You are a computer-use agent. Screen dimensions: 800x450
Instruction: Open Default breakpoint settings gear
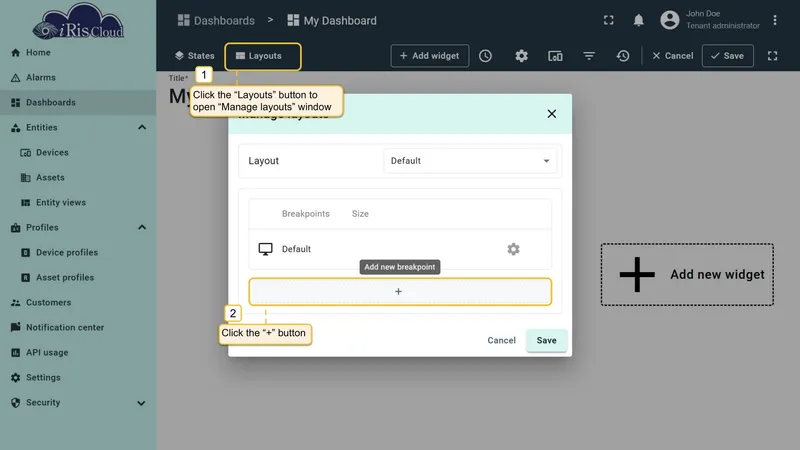tap(513, 249)
